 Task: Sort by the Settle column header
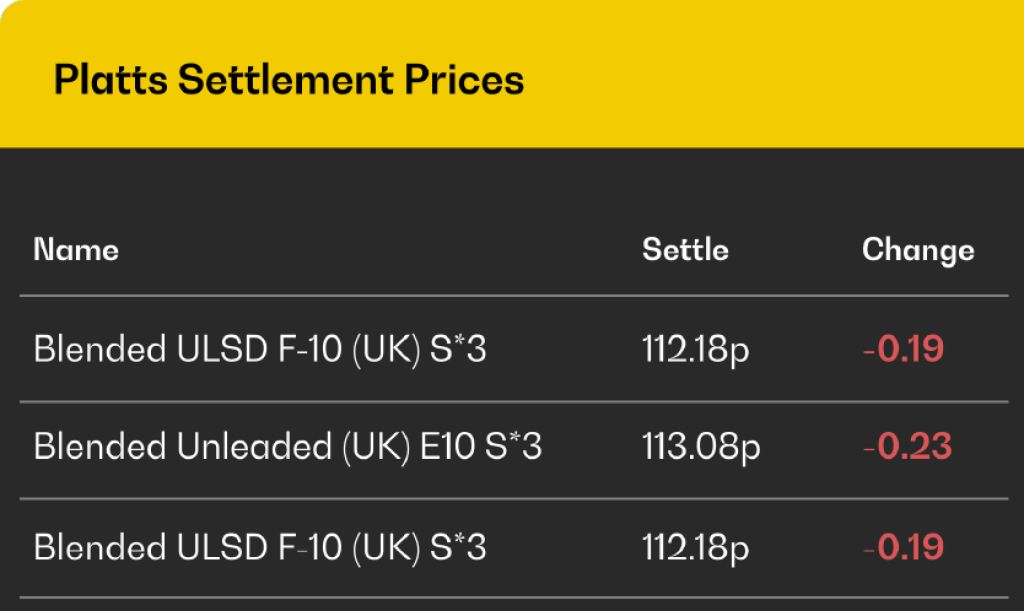tap(685, 249)
